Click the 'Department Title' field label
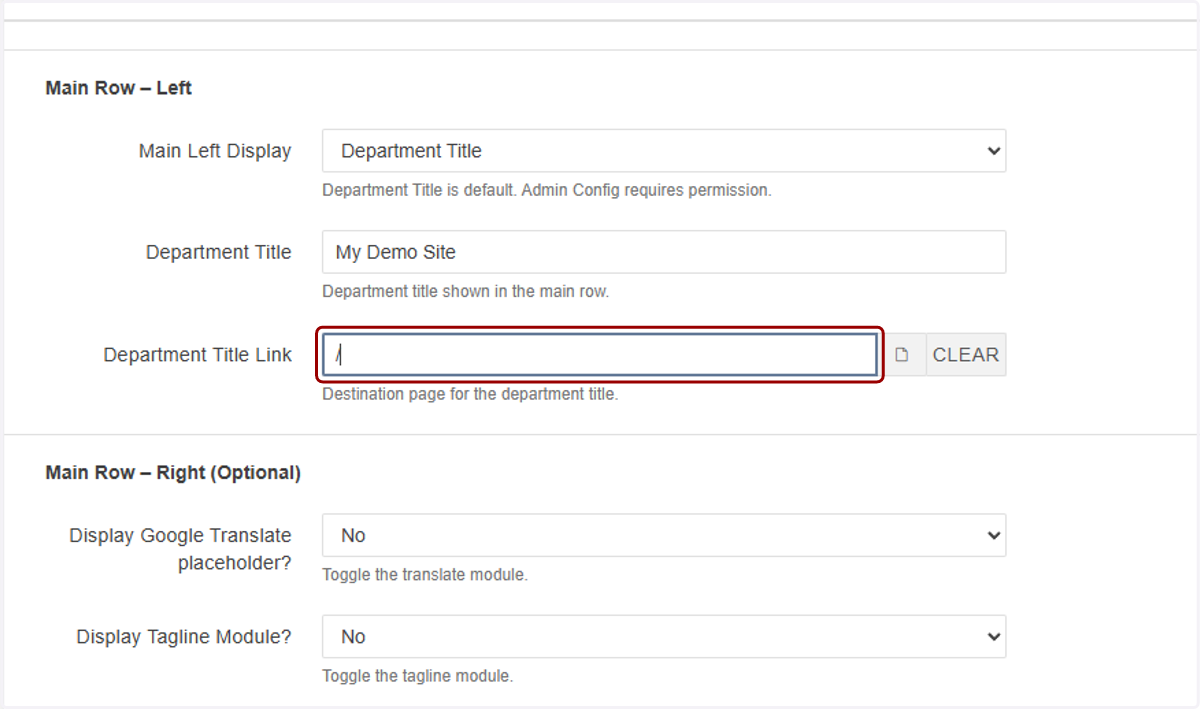 click(219, 252)
